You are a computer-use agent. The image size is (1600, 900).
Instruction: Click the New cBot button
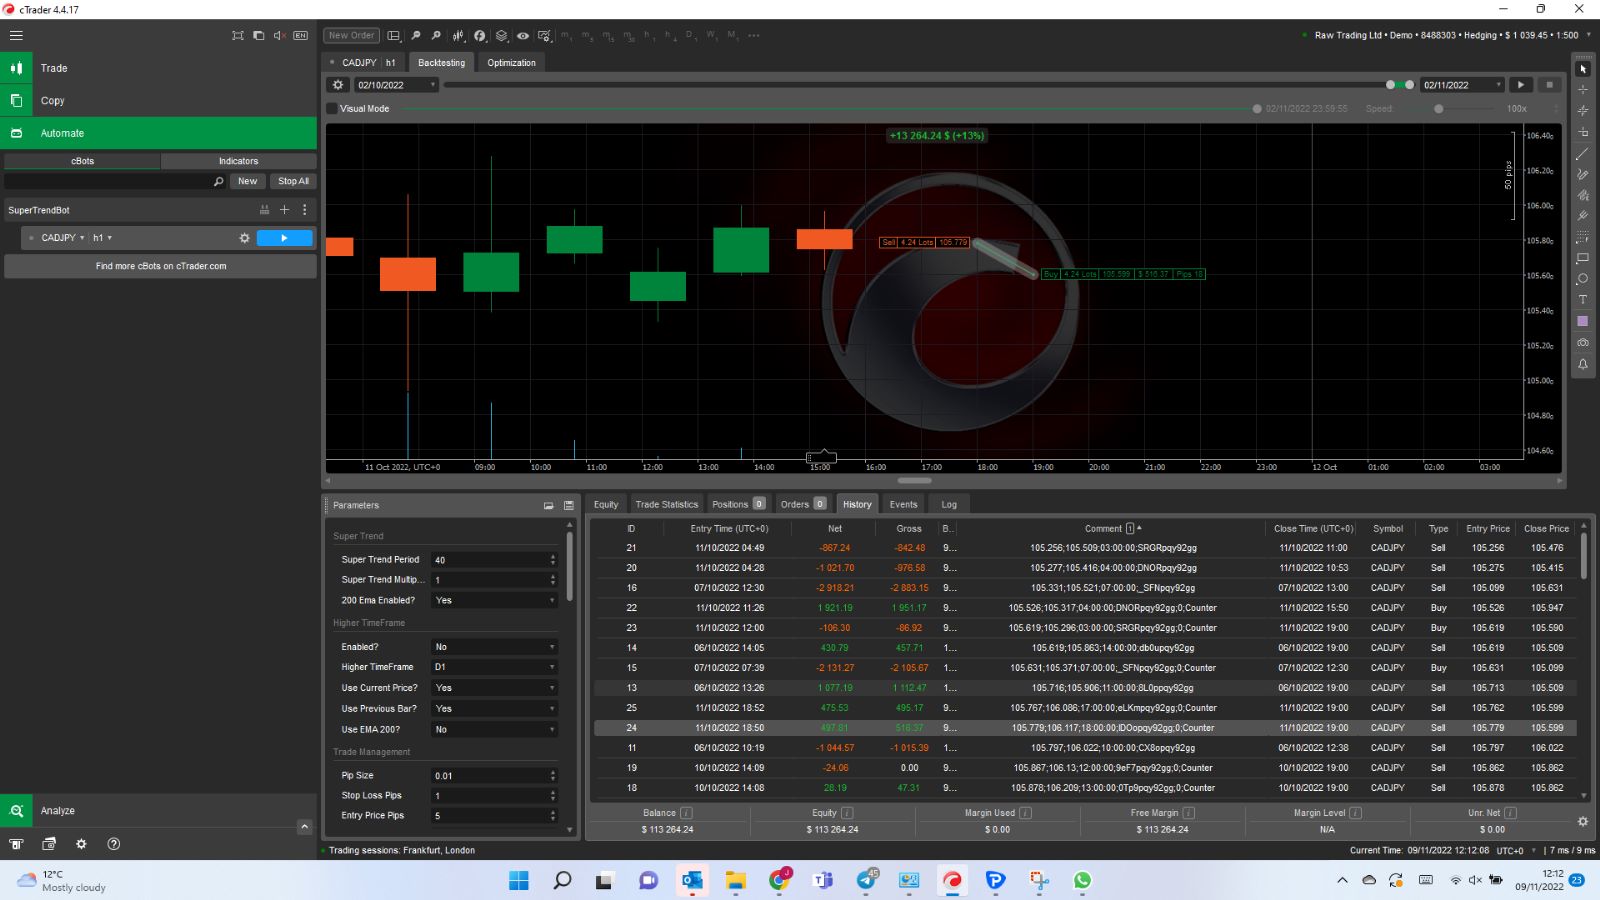247,182
